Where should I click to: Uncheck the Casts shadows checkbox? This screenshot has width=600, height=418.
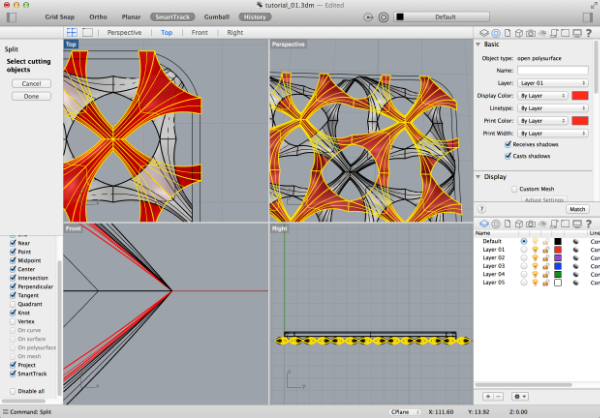pos(509,156)
